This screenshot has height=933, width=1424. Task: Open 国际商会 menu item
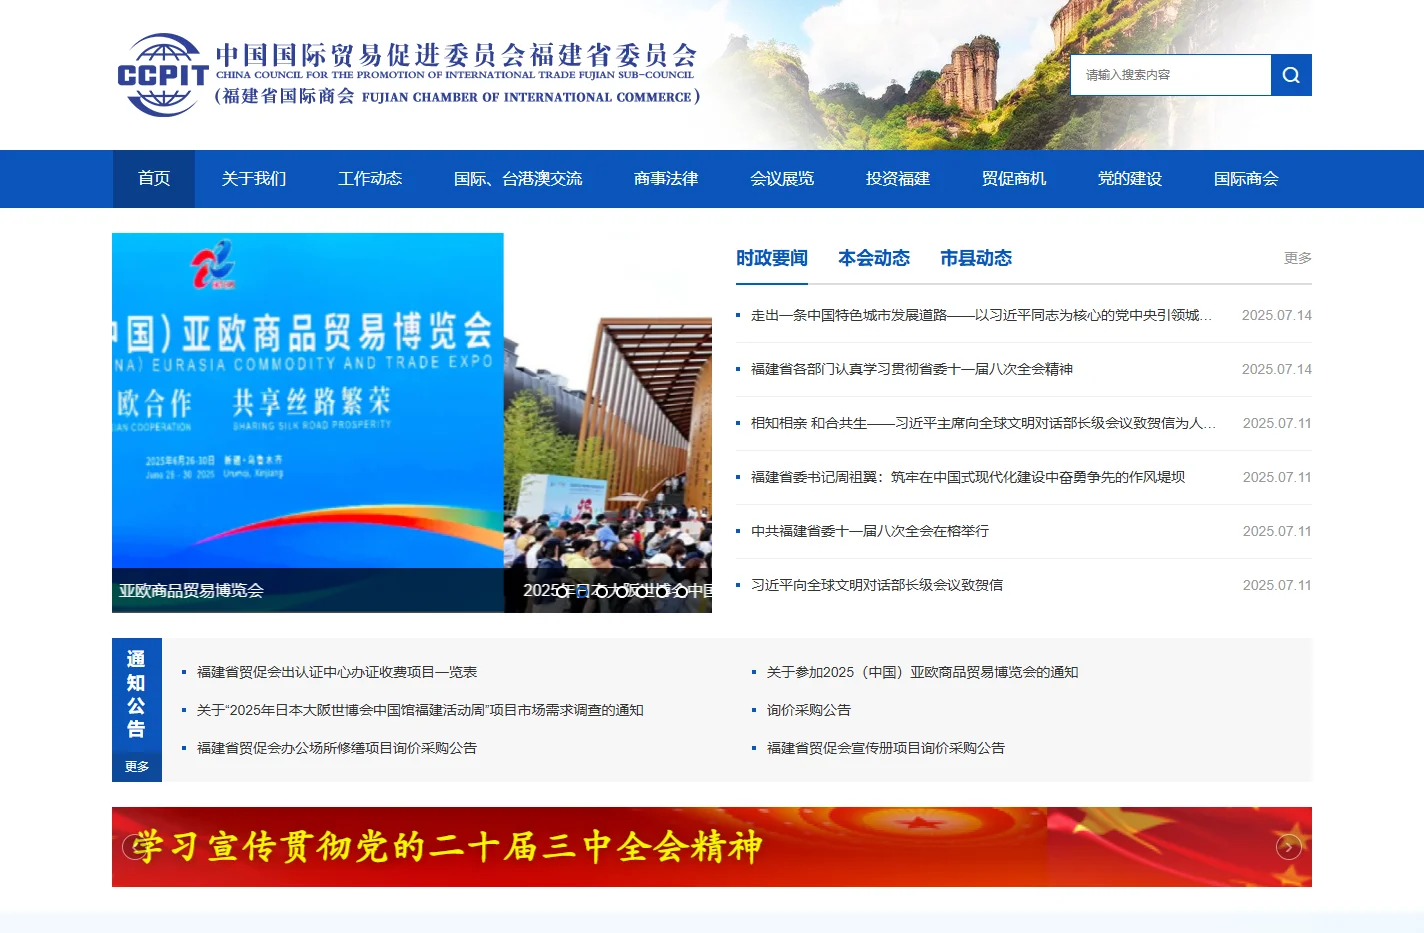coord(1246,179)
